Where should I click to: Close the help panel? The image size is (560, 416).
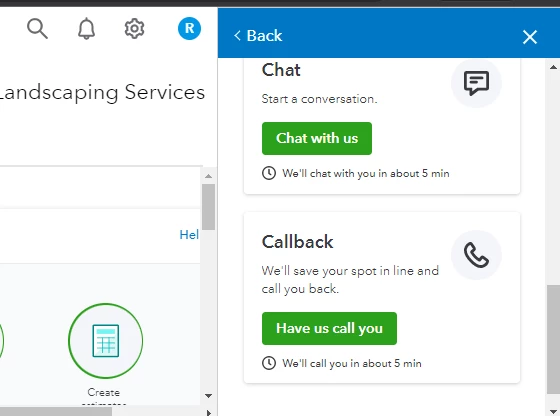[x=530, y=37]
